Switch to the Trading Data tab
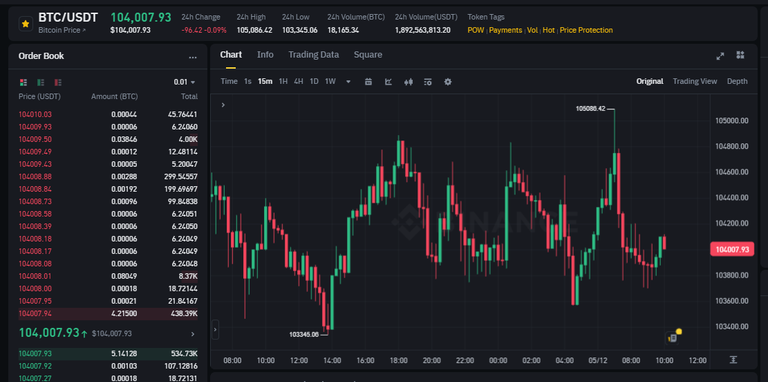 click(313, 55)
